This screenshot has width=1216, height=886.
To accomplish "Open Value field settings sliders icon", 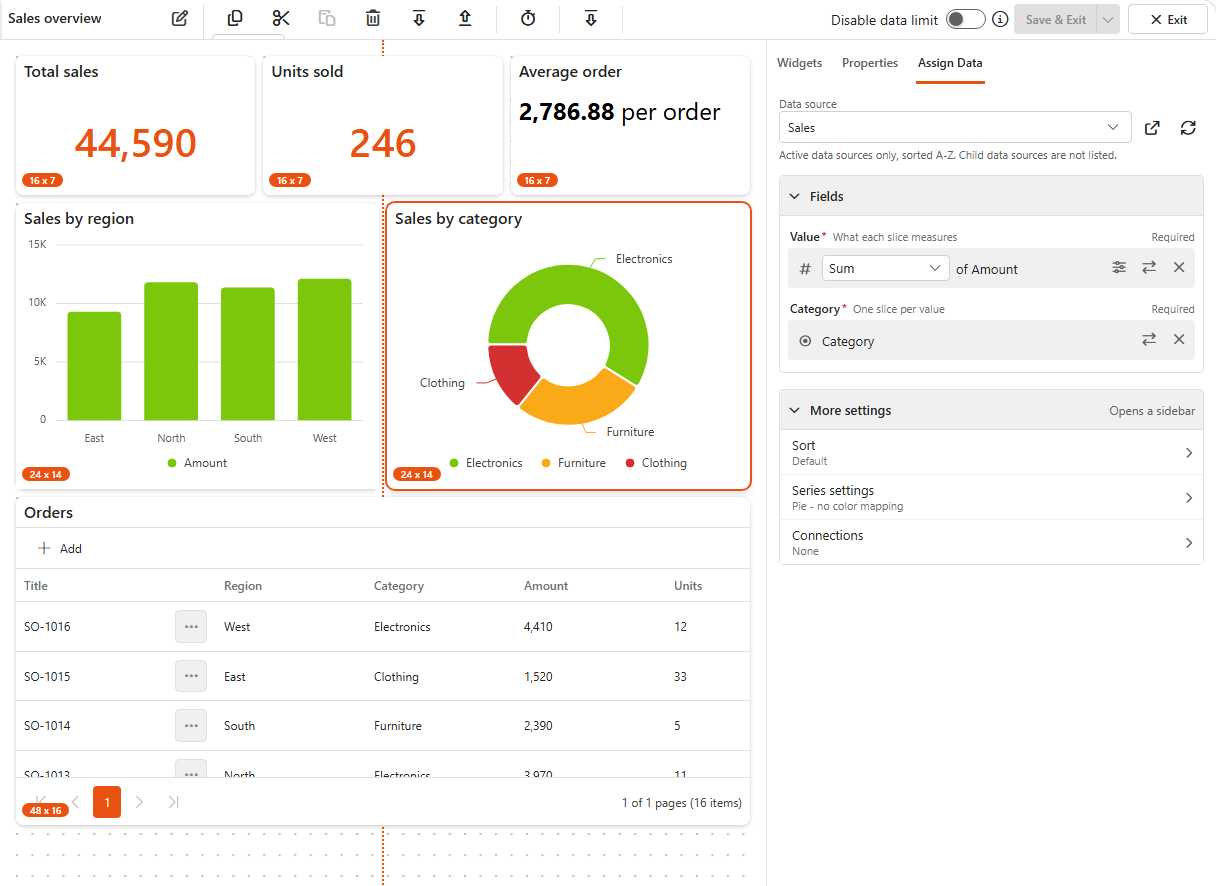I will coord(1119,268).
